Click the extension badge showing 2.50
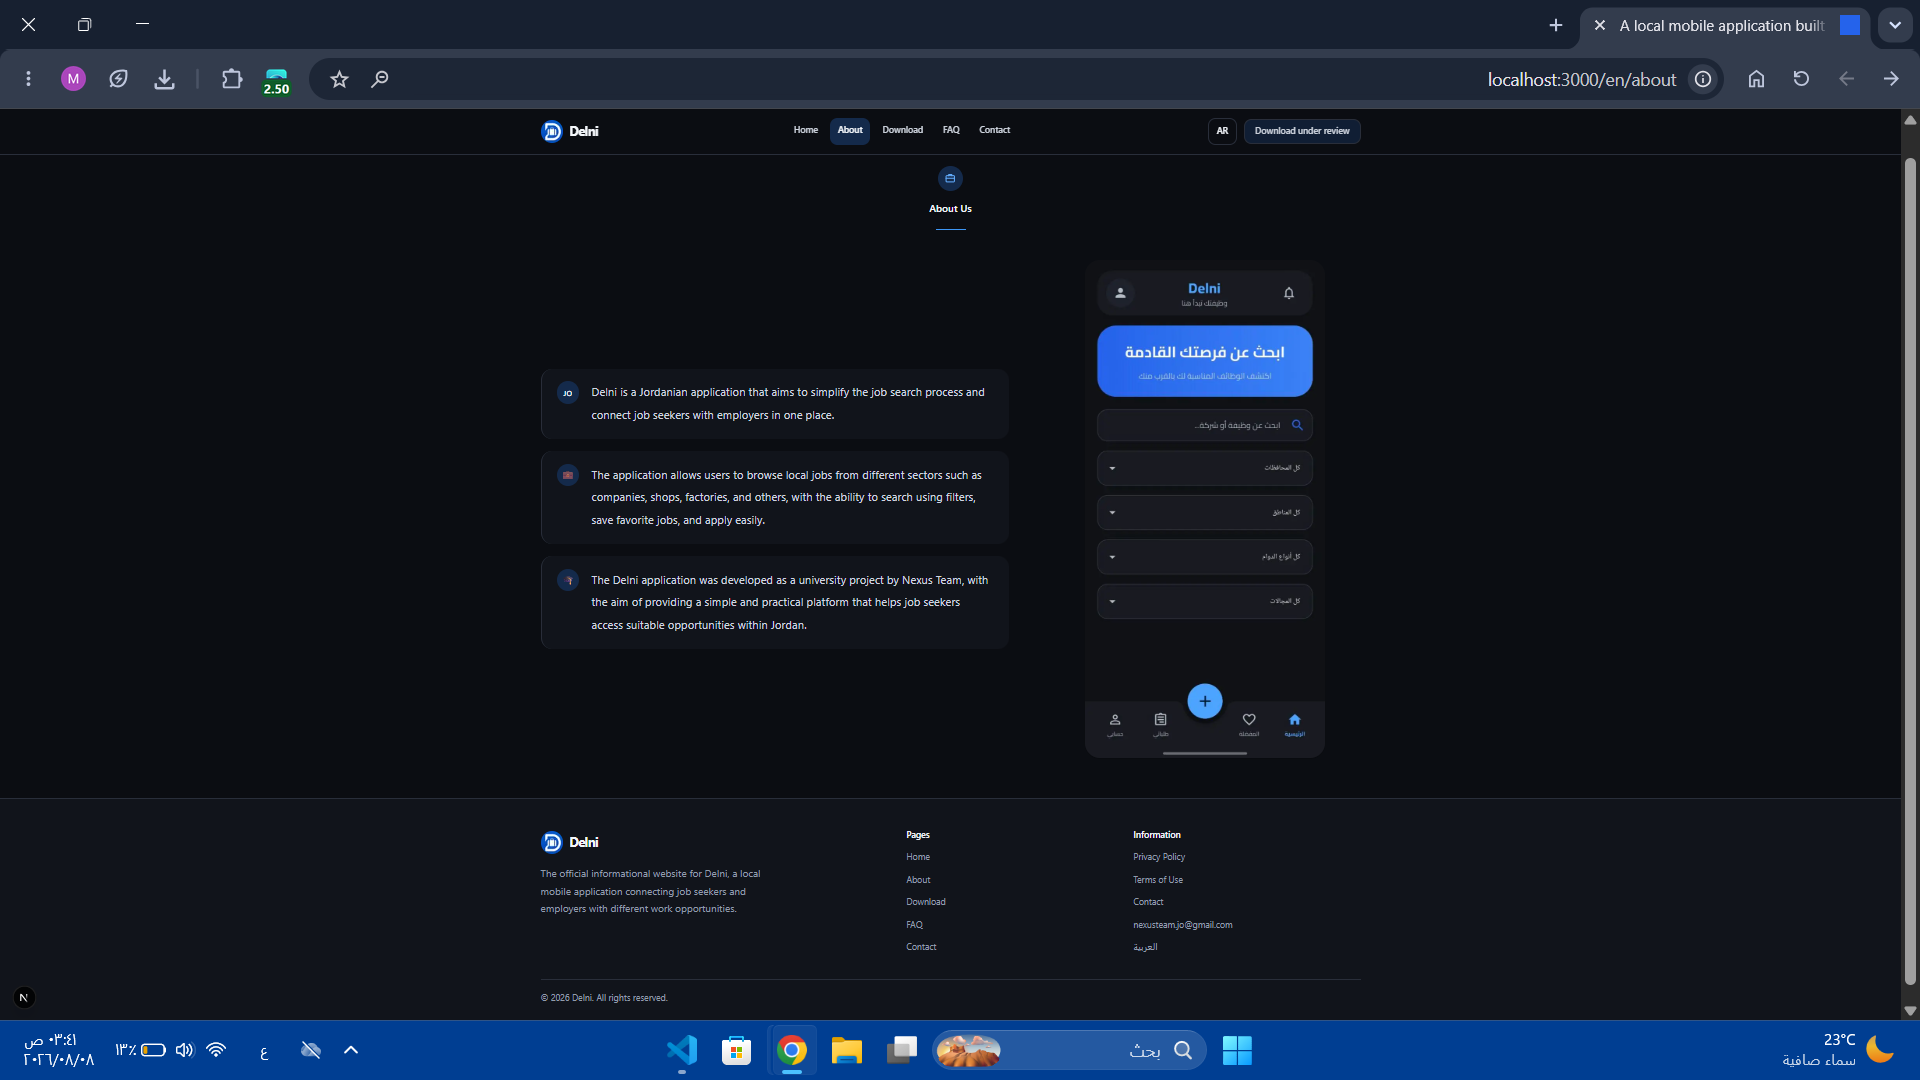1920x1080 pixels. 276,81
